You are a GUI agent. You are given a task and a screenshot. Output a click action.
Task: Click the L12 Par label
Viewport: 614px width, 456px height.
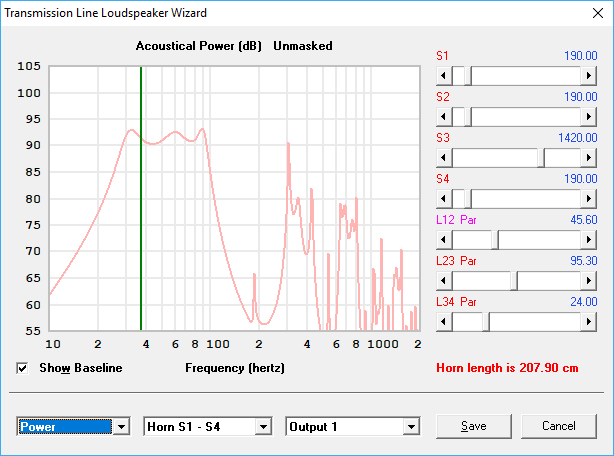(x=456, y=220)
